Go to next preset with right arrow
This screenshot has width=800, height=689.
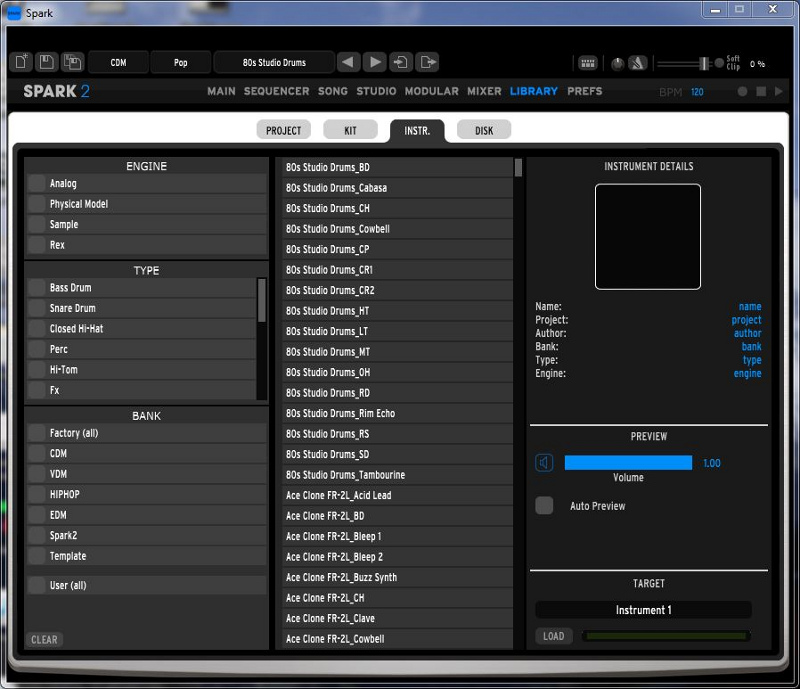click(x=375, y=62)
